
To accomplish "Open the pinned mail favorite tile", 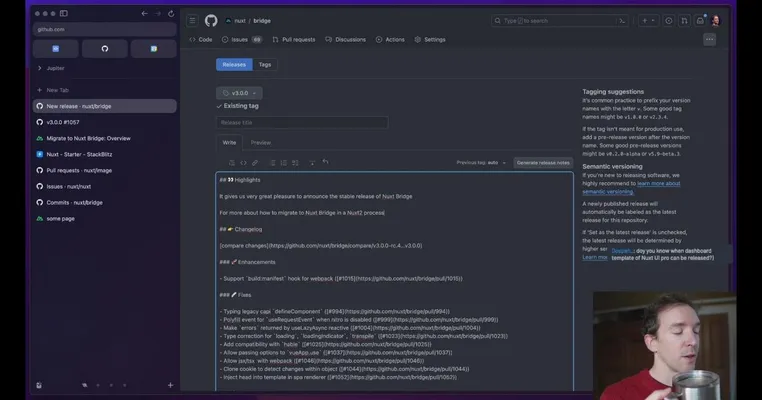I will [x=55, y=49].
